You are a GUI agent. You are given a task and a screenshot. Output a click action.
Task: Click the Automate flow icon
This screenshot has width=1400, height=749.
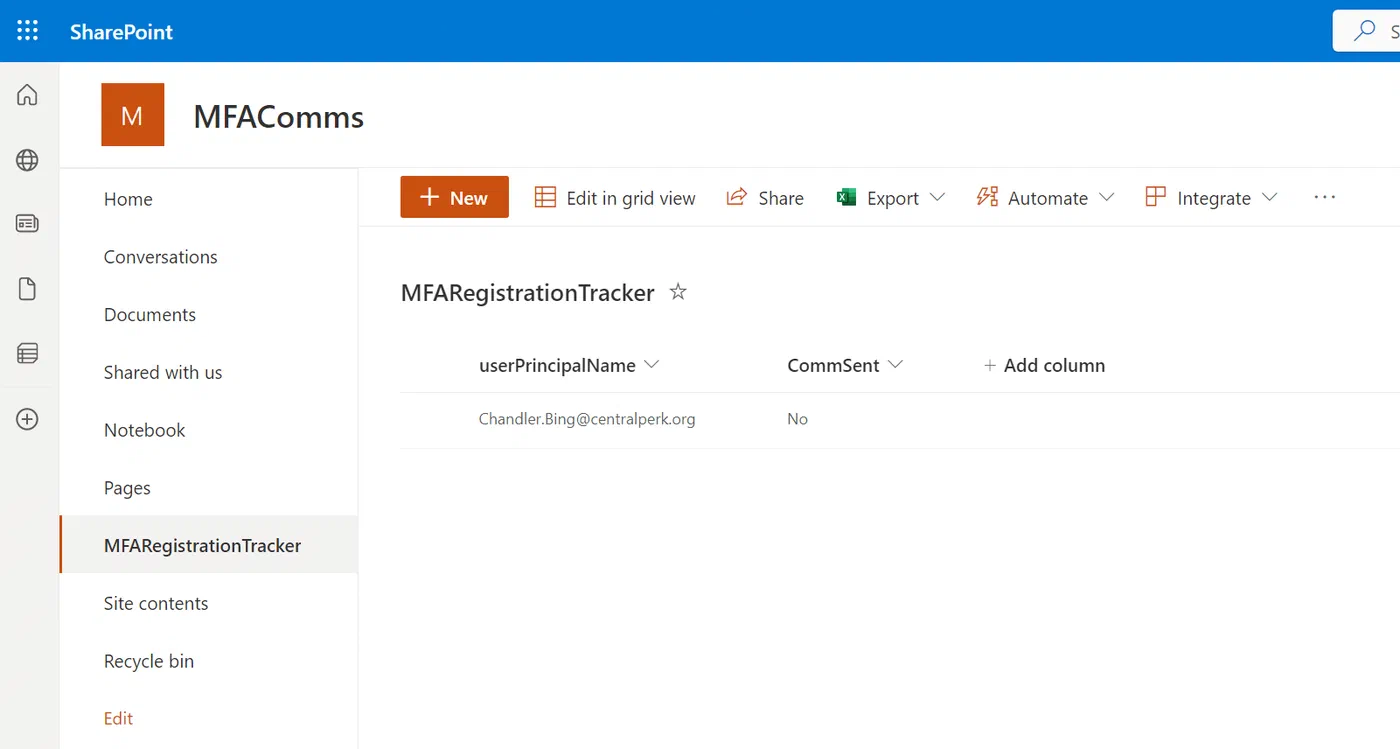click(x=987, y=197)
